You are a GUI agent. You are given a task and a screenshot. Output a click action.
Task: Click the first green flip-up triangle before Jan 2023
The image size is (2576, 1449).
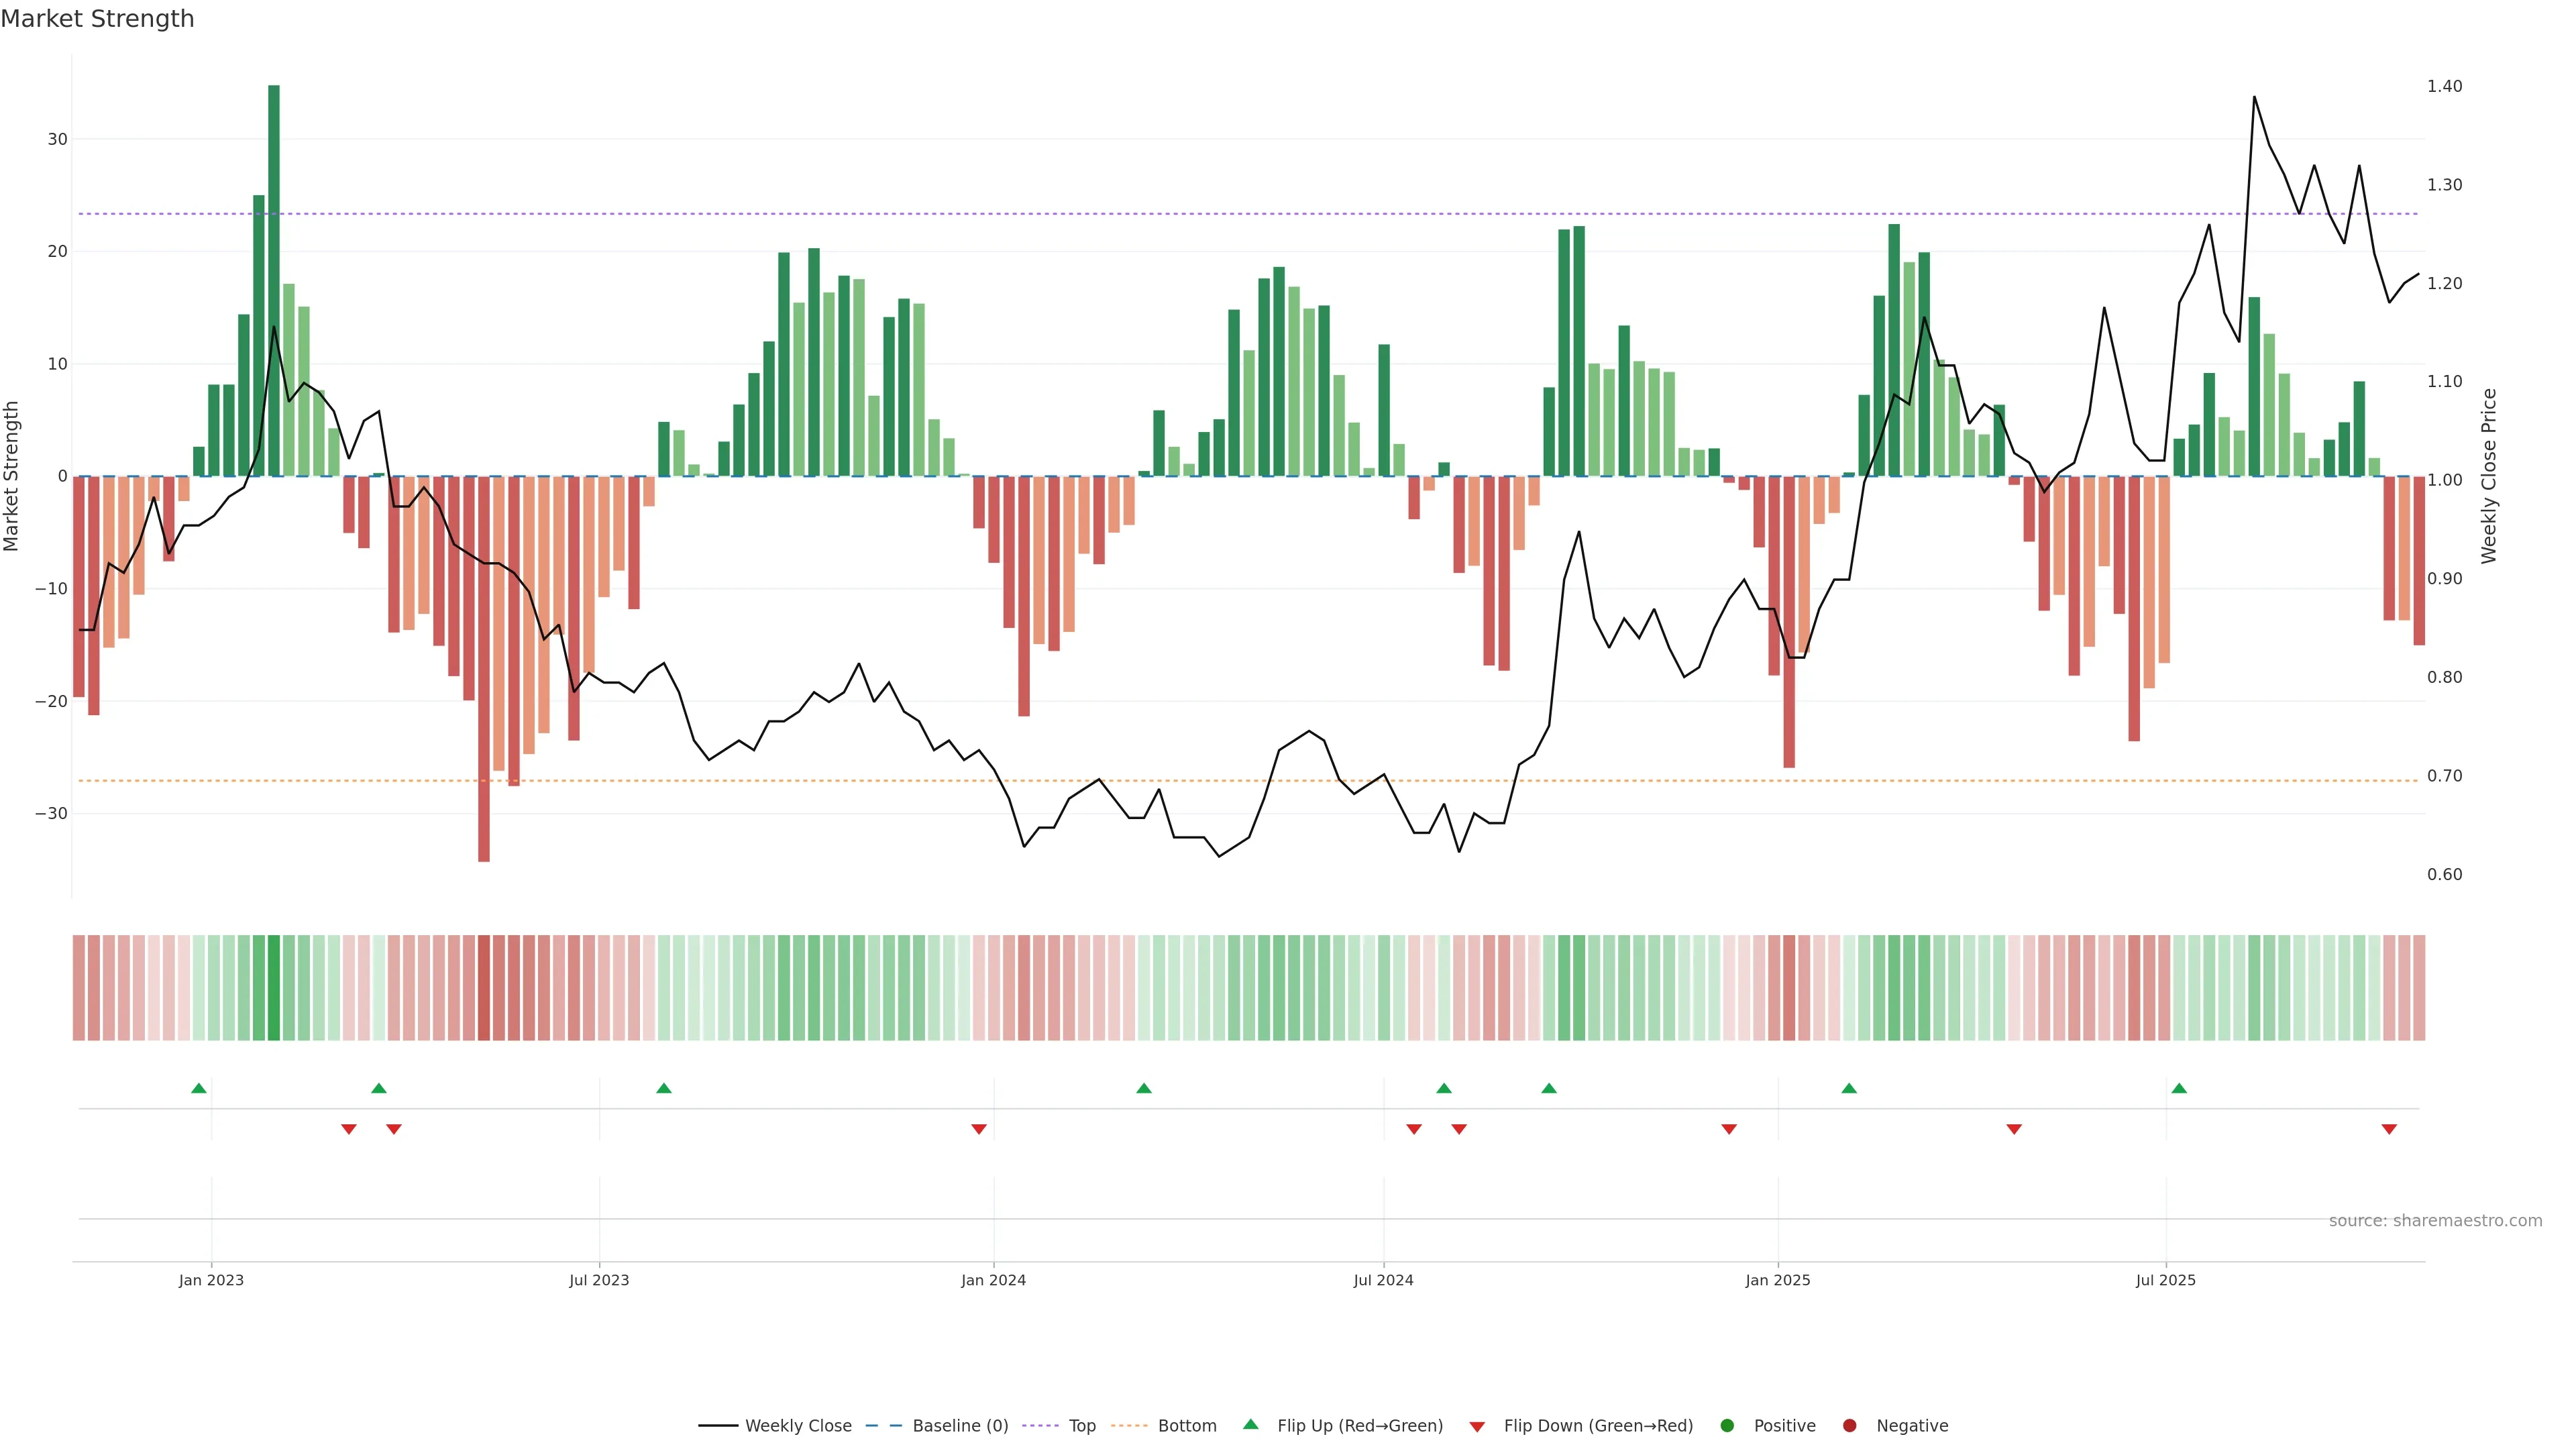199,1088
